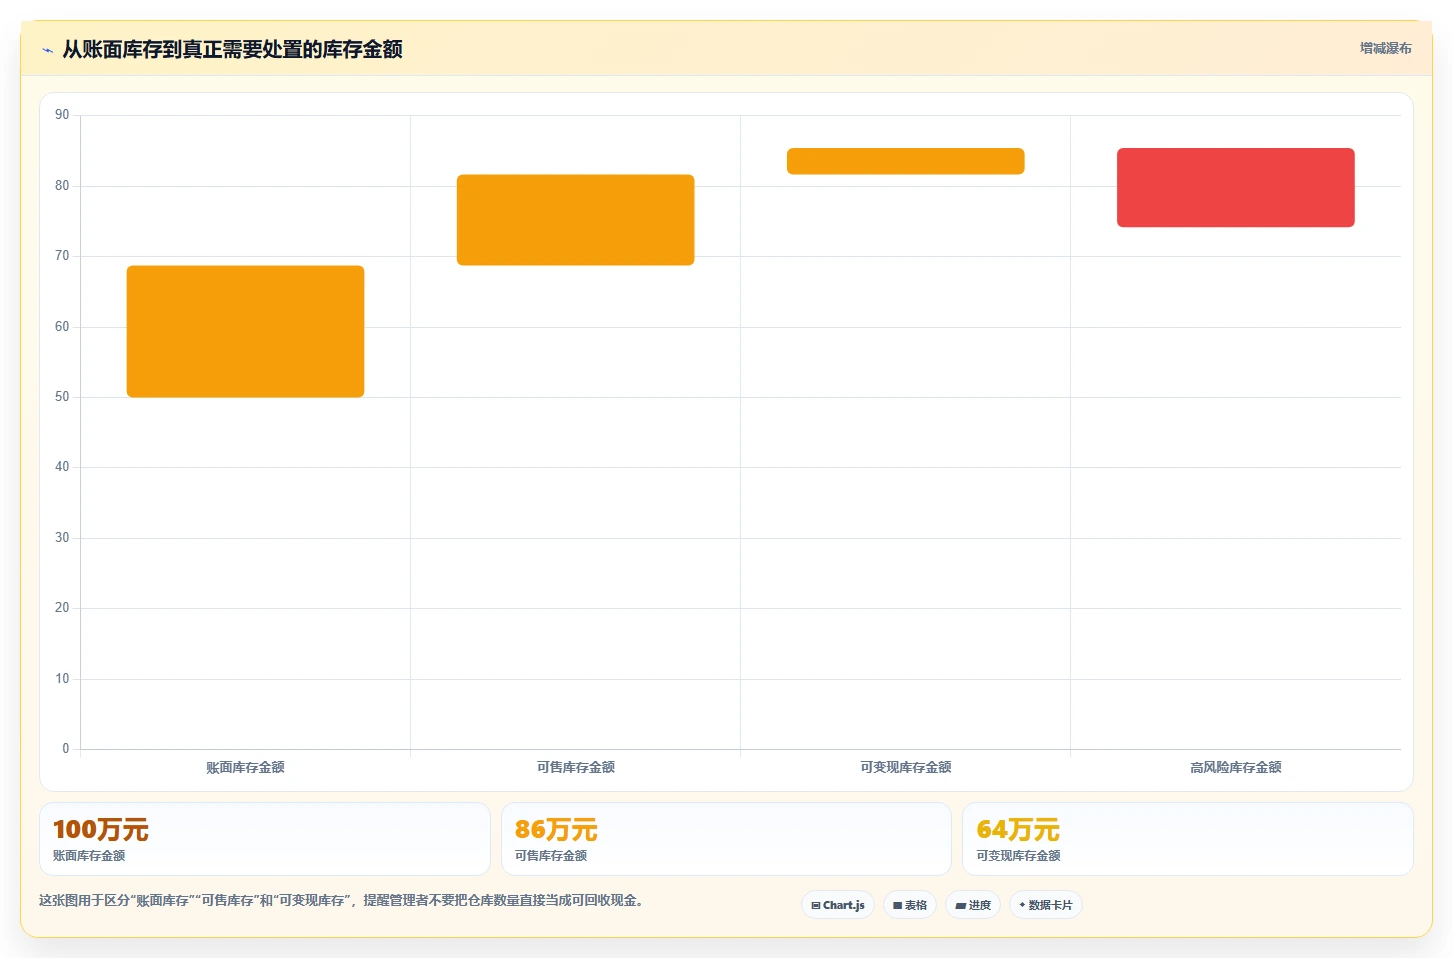Select the 表格 tag pill
This screenshot has width=1453, height=958.
point(910,905)
